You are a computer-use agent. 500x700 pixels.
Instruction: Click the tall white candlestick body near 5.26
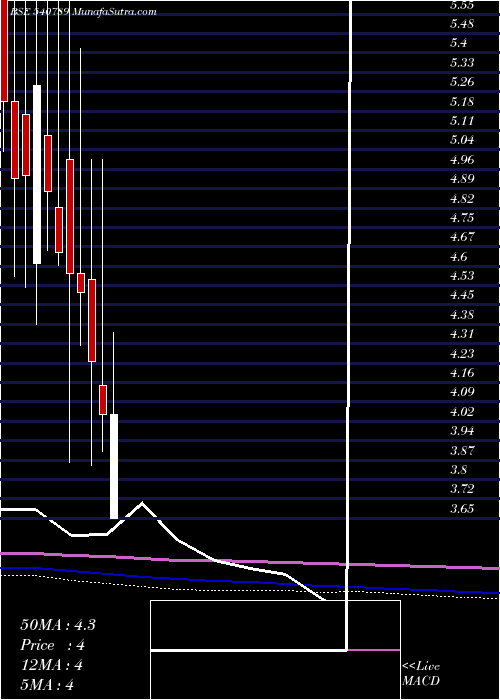point(37,174)
